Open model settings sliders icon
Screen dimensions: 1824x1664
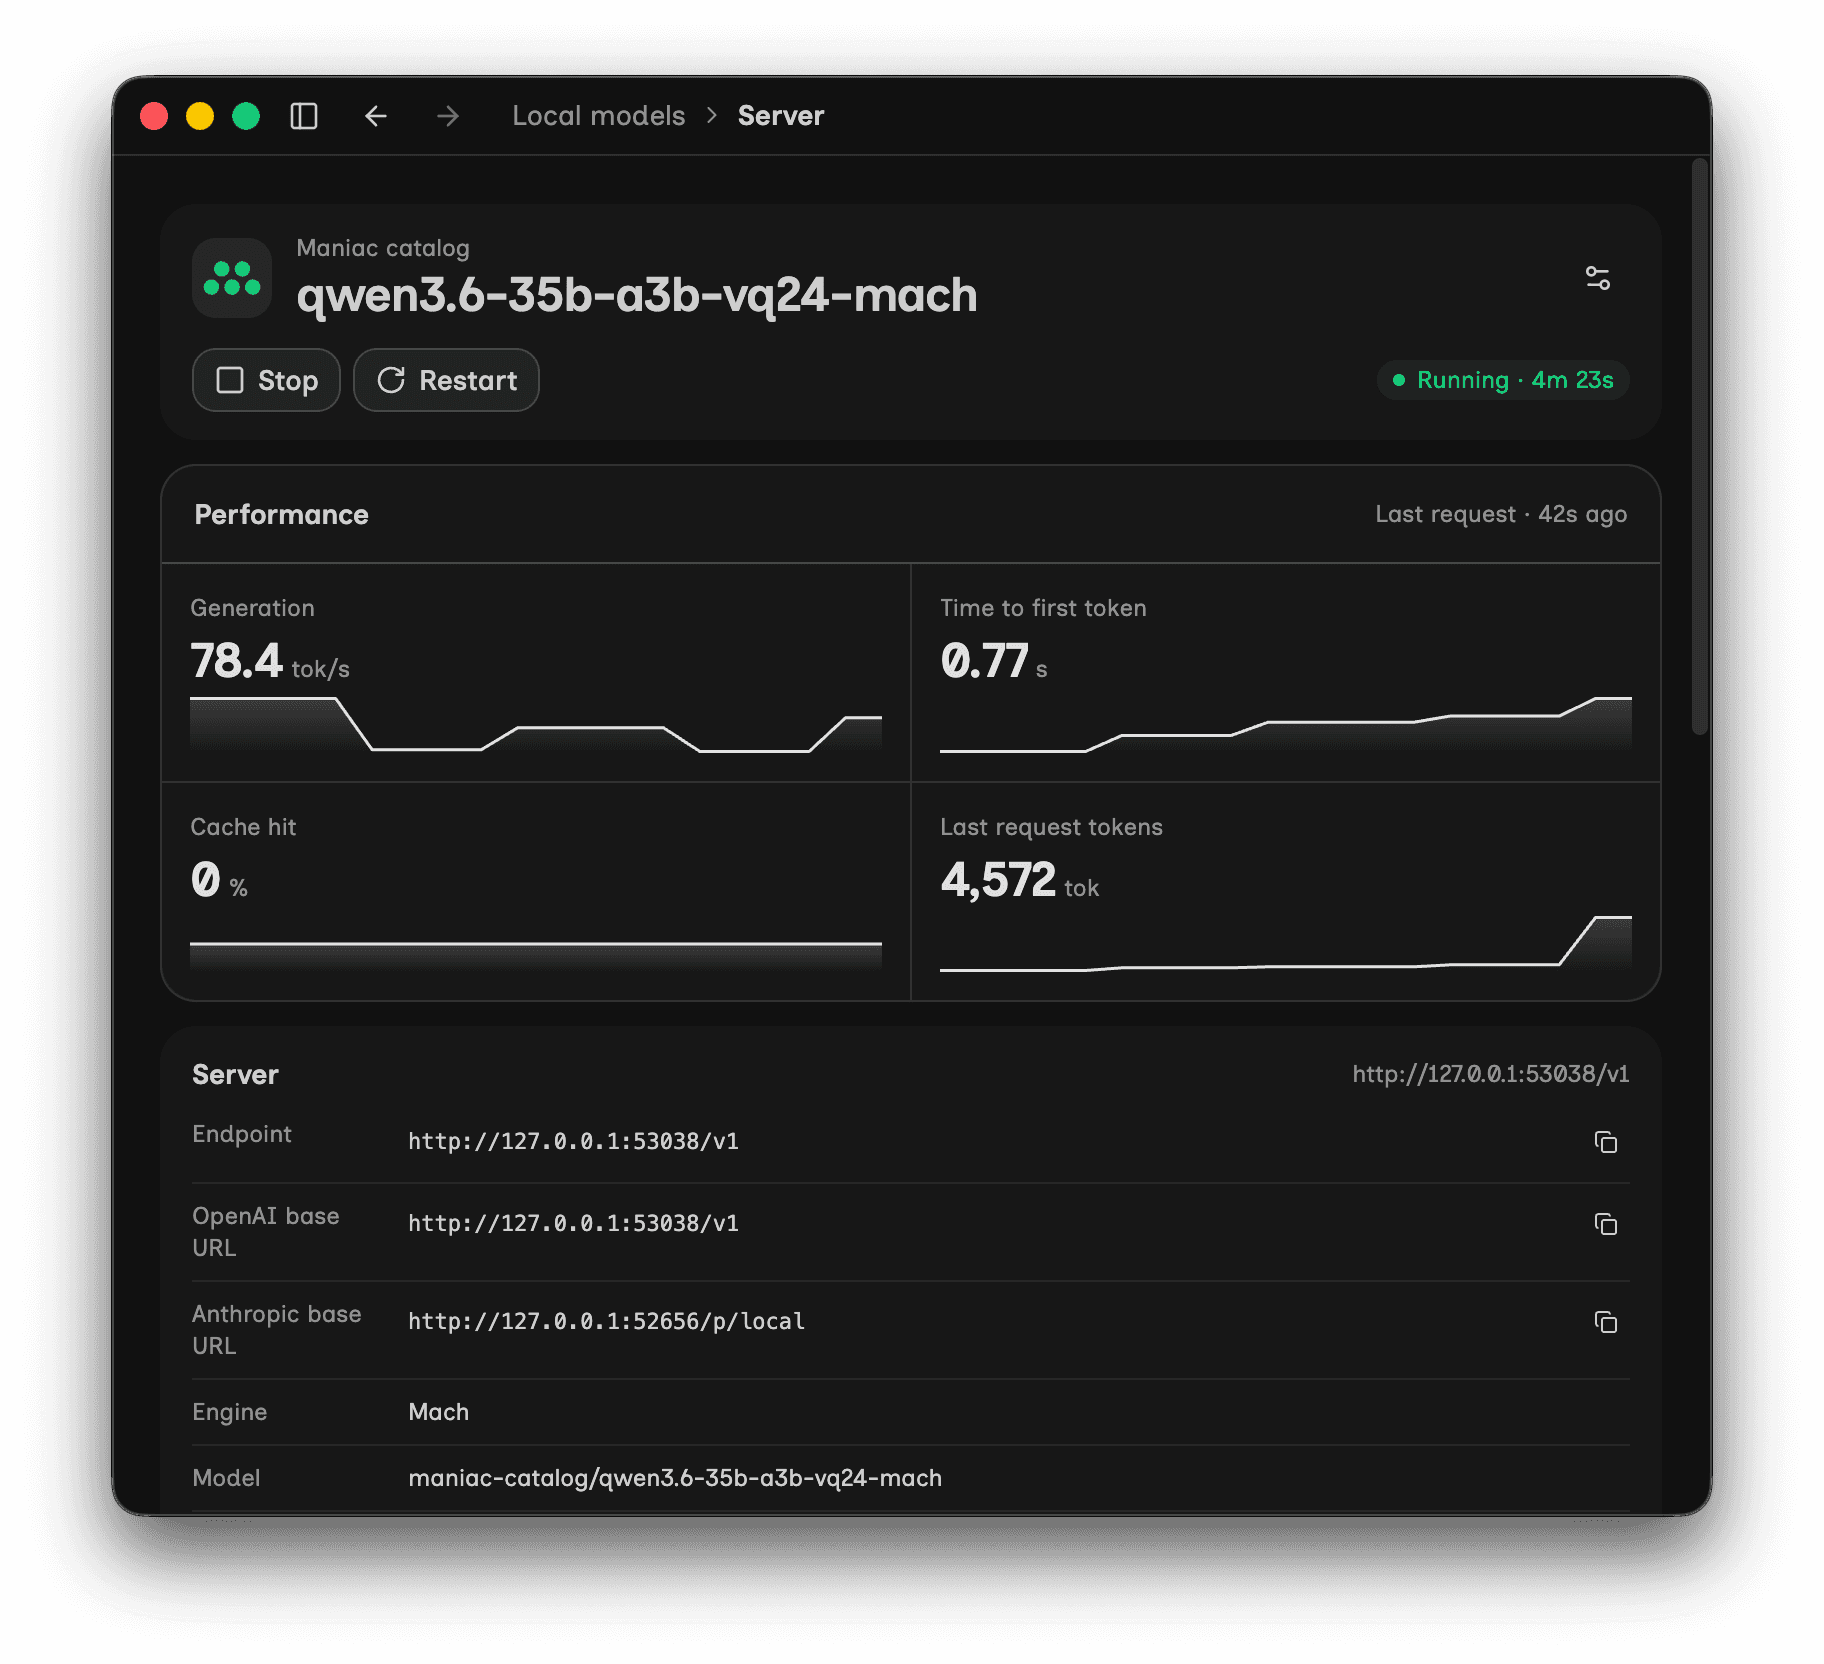pyautogui.click(x=1598, y=278)
